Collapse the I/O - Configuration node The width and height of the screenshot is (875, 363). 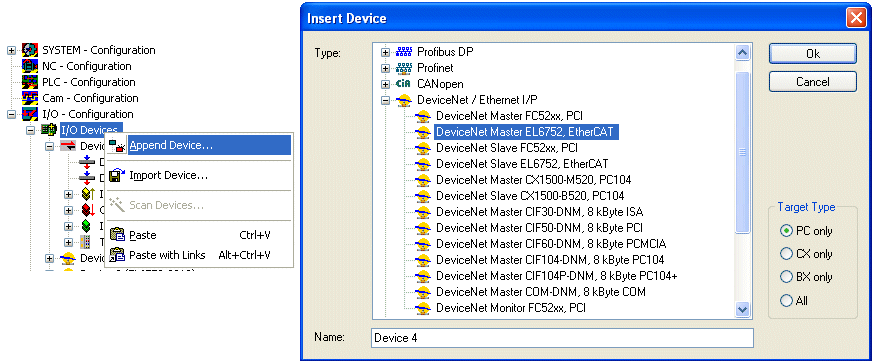pyautogui.click(x=11, y=114)
